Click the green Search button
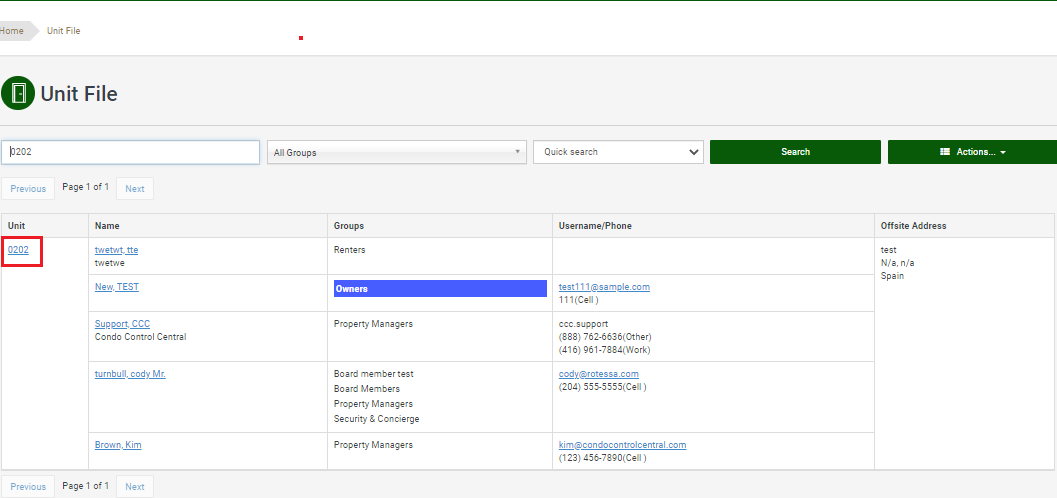Viewport: 1057px width, 498px height. point(795,152)
